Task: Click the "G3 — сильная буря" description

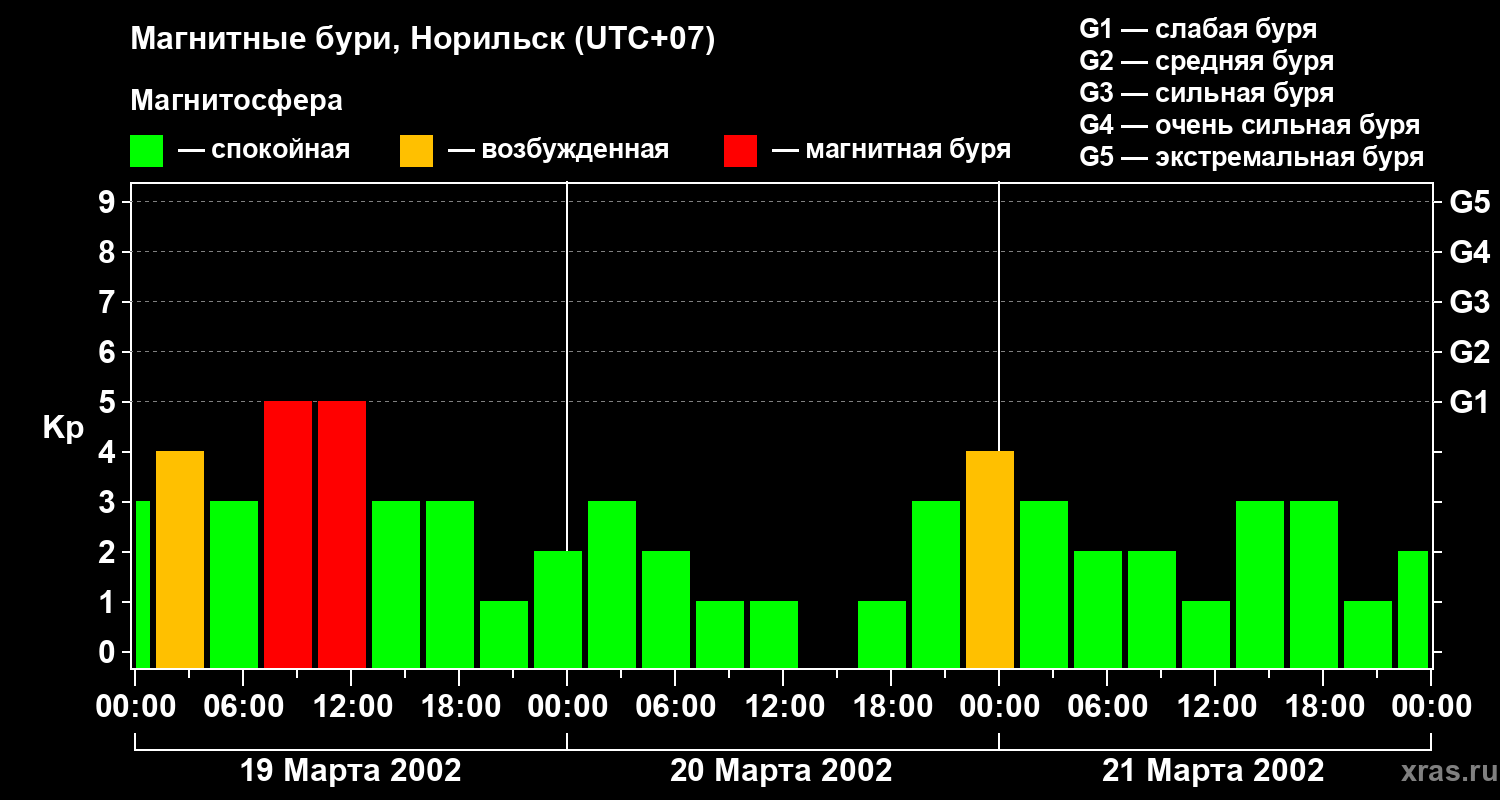Action: [1207, 93]
